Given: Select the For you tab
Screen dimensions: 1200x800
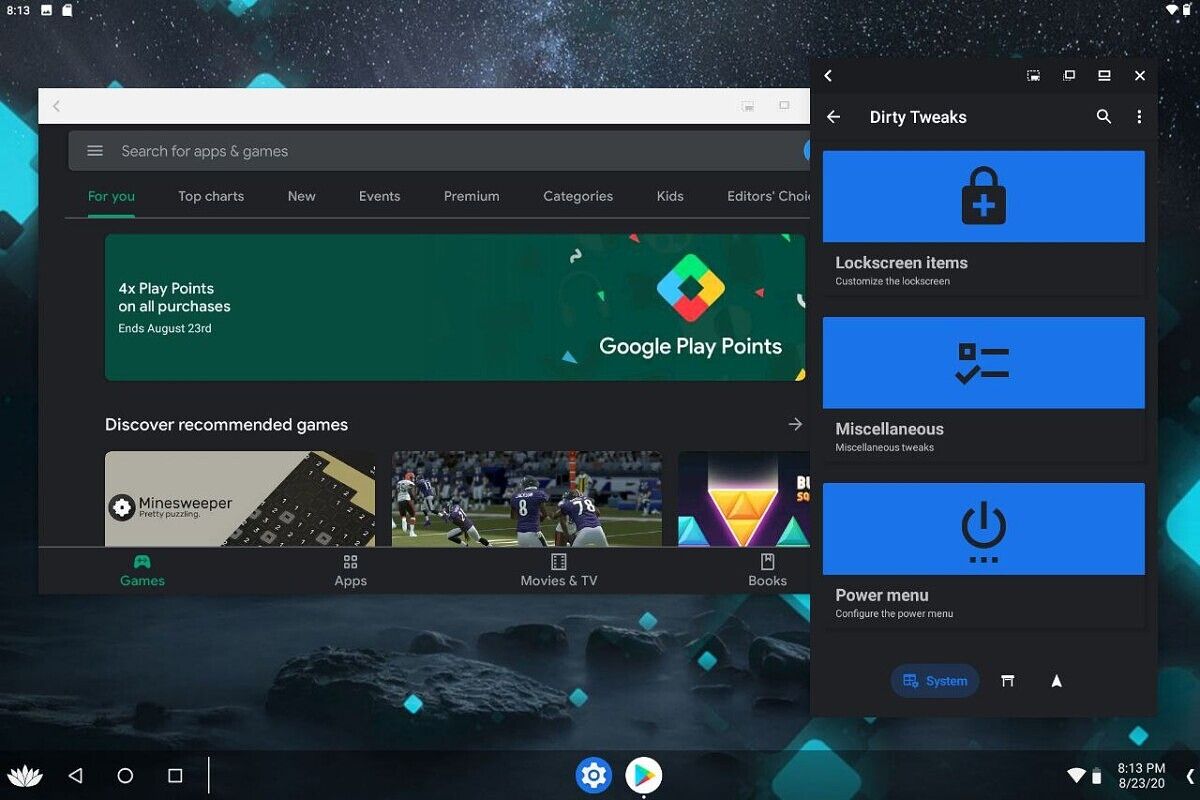Looking at the screenshot, I should 111,196.
